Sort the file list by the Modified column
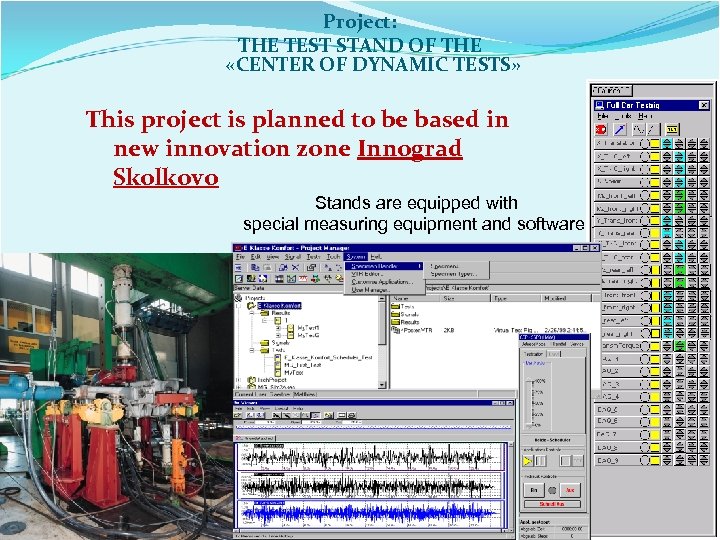 [566, 298]
